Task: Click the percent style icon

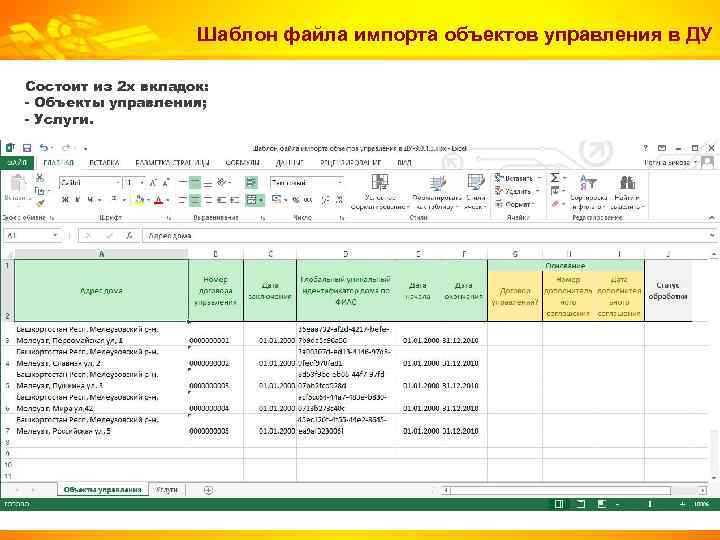Action: click(296, 200)
